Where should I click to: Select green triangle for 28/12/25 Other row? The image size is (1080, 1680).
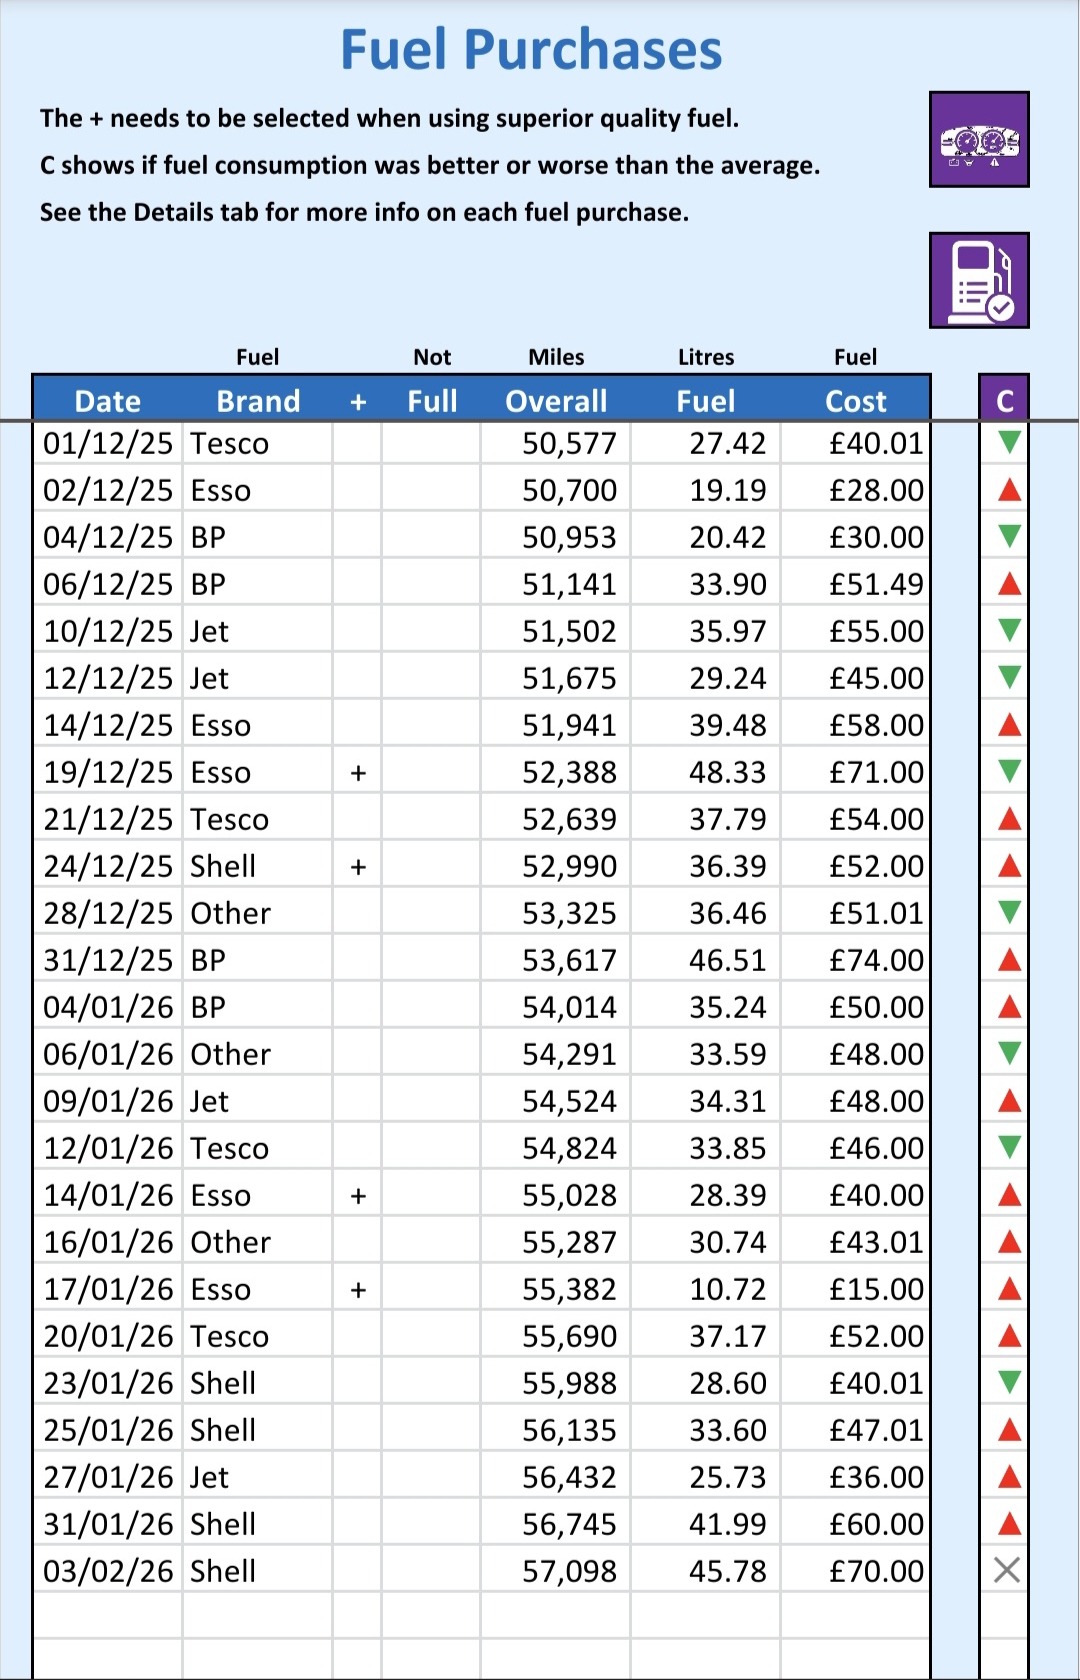tap(1009, 912)
